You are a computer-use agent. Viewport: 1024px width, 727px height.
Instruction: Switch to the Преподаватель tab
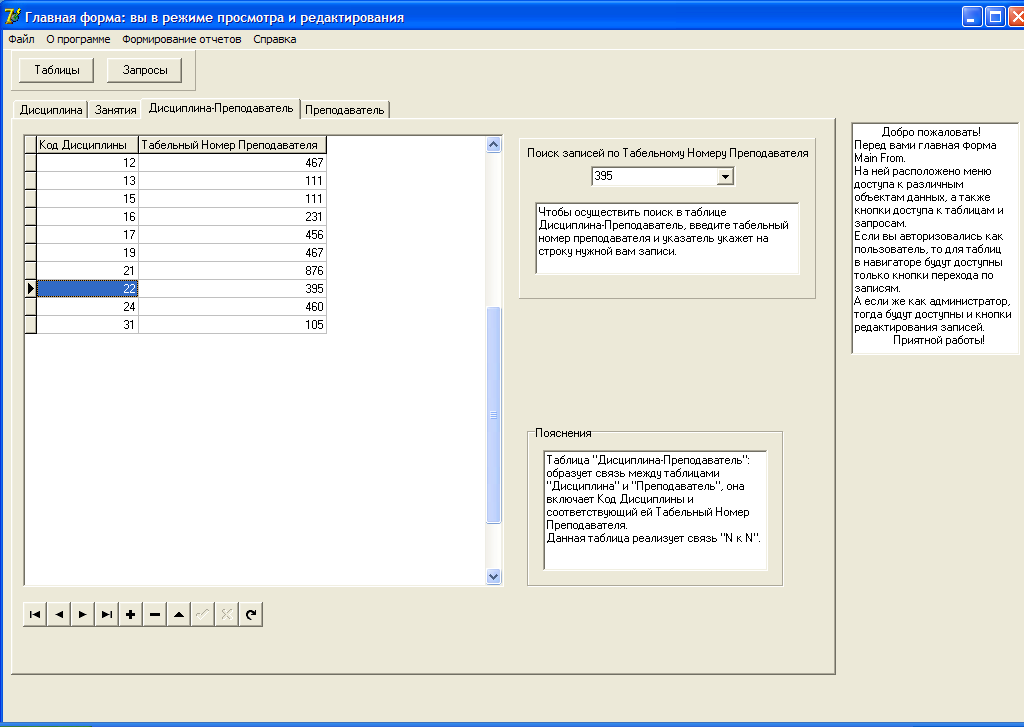tap(345, 110)
